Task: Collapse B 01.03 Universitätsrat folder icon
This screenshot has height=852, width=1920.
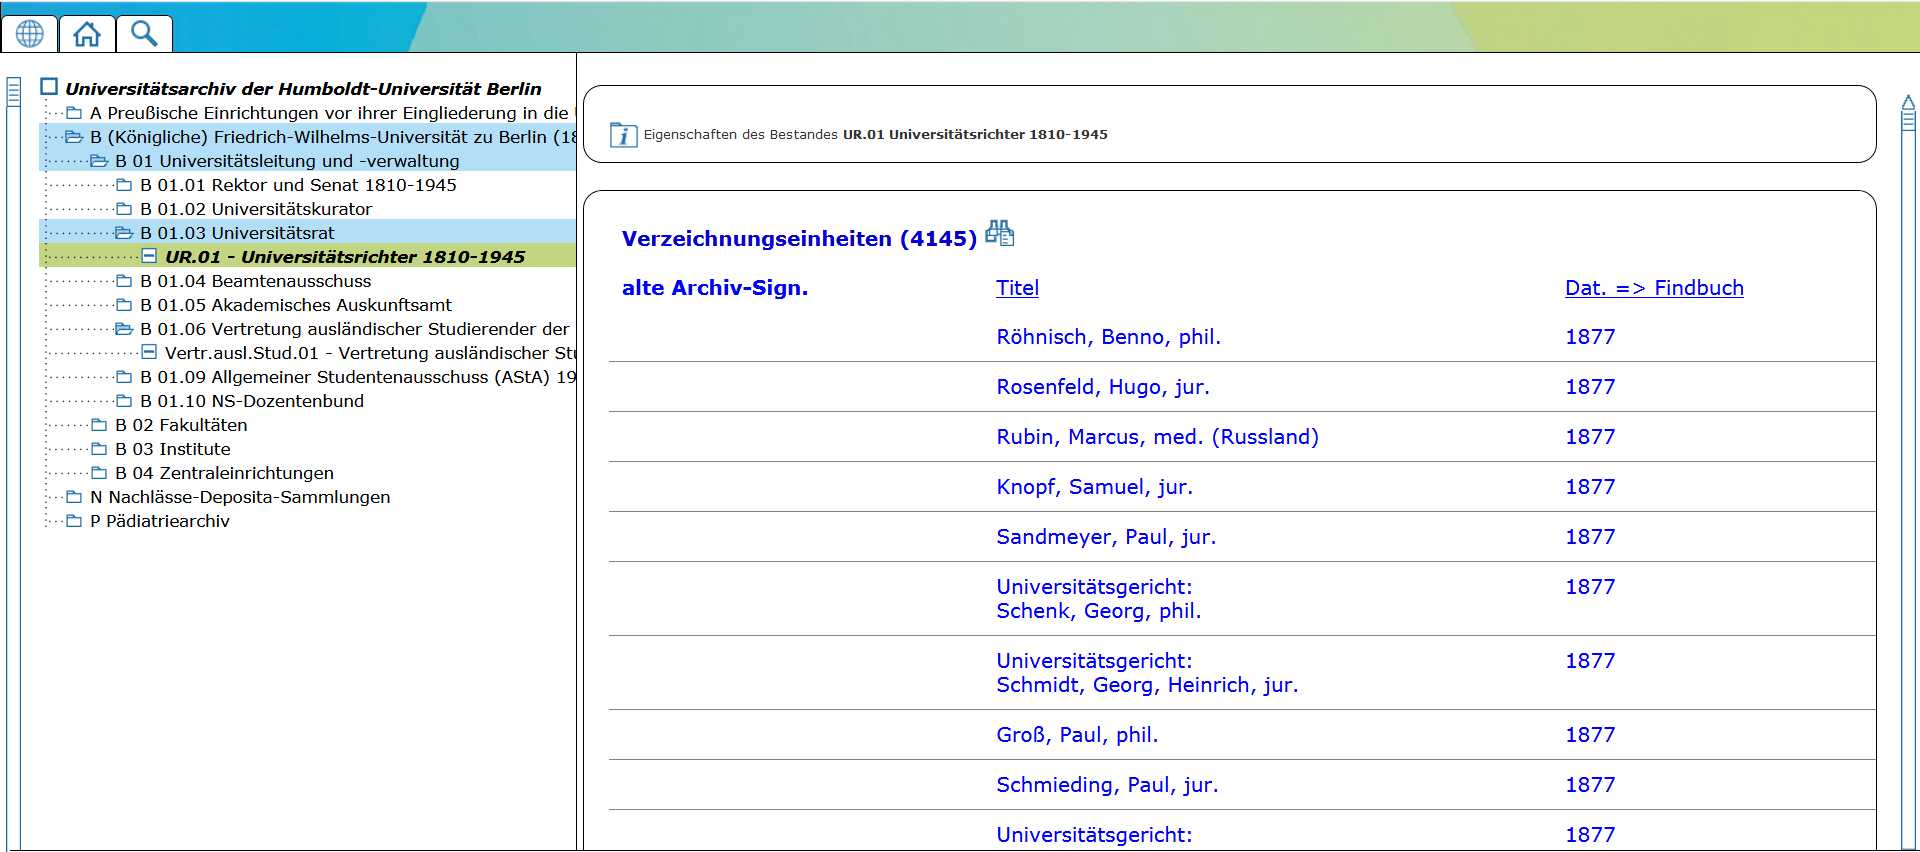Action: point(124,233)
